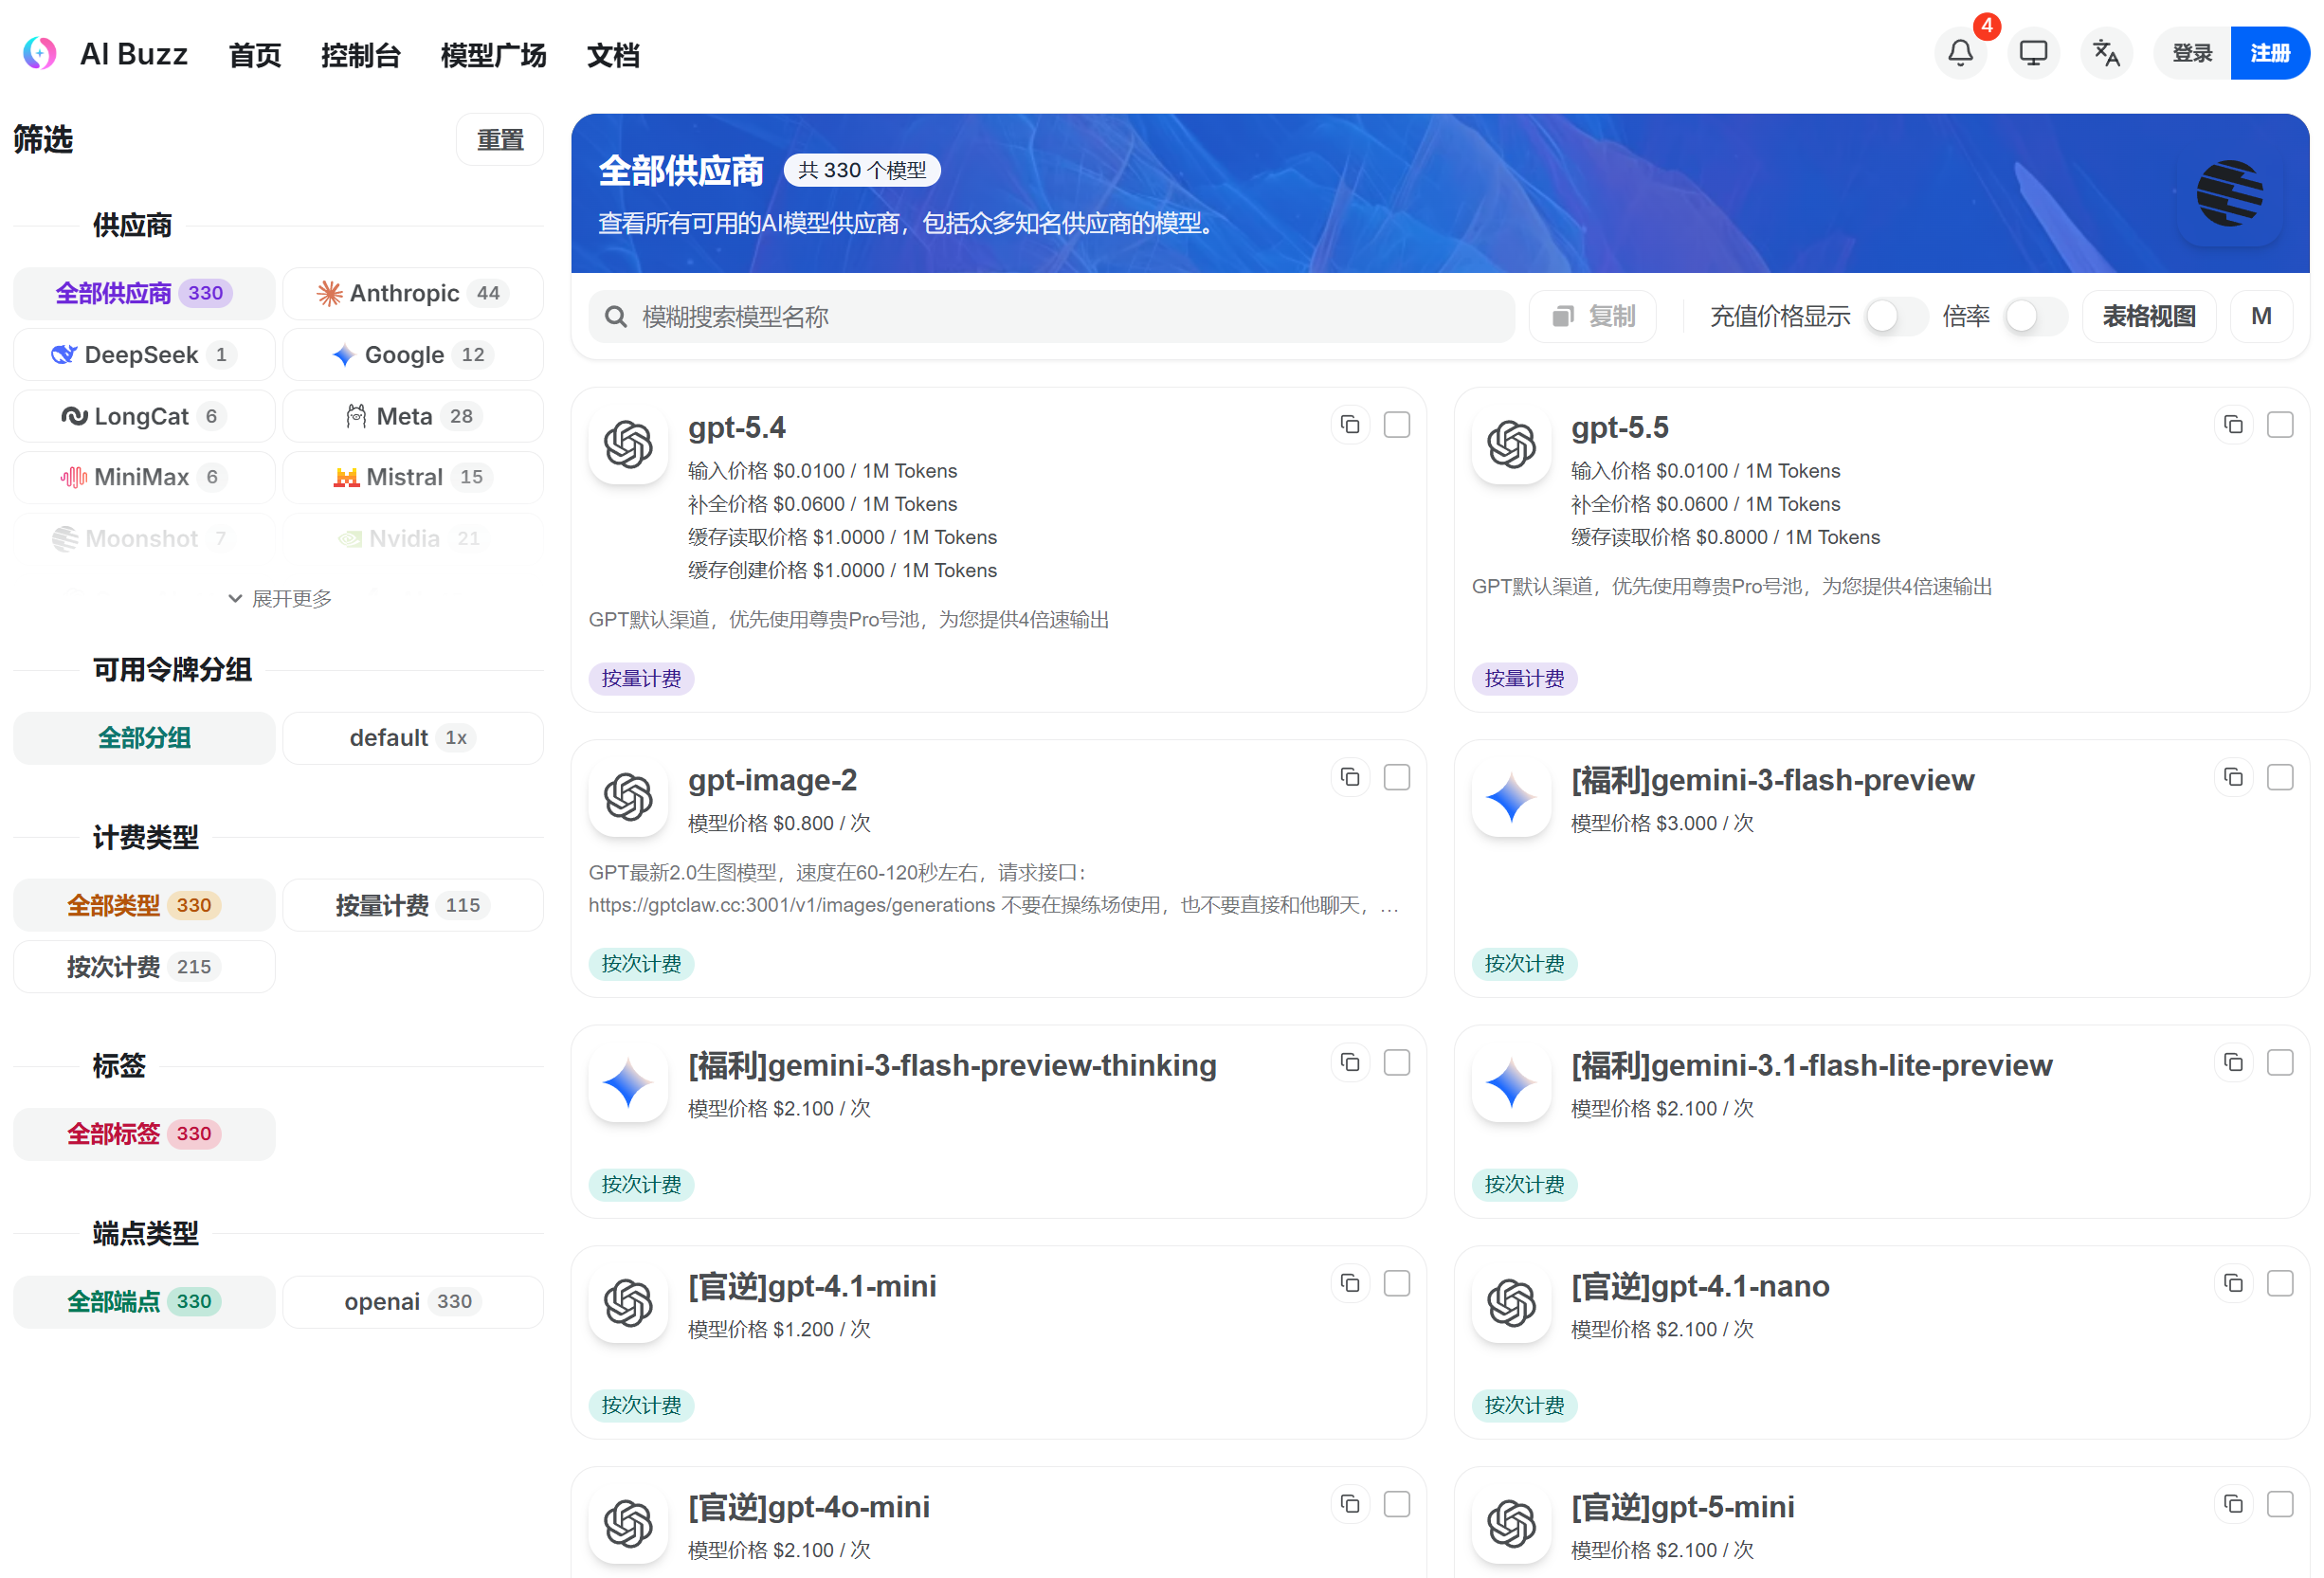Check the gpt-5.4 selection checkbox
Viewport: 2324px width, 1578px height.
1397,425
